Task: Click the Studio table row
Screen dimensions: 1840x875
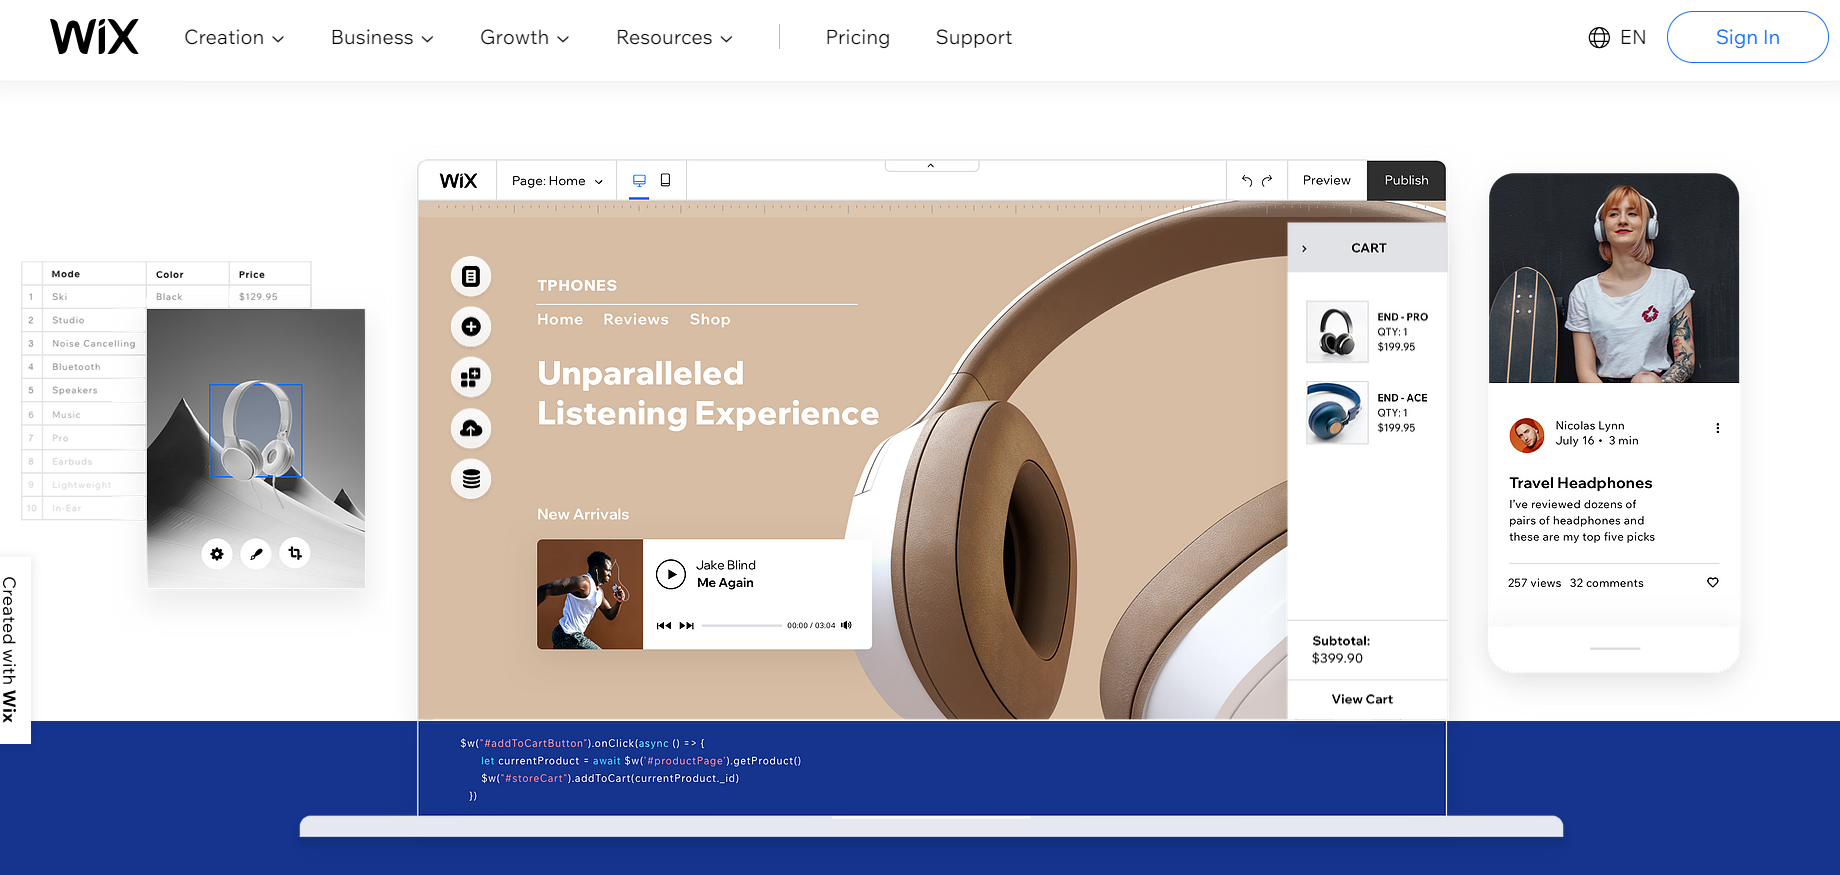Action: (x=85, y=320)
